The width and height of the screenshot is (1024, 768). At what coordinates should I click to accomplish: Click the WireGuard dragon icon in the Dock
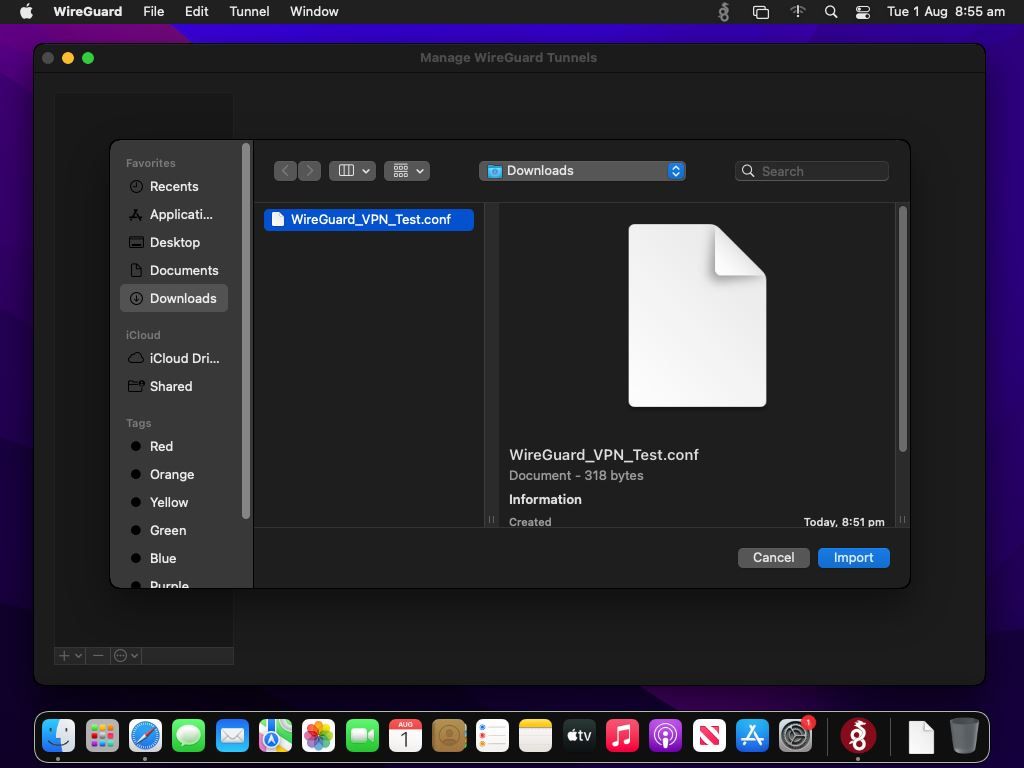(x=859, y=736)
